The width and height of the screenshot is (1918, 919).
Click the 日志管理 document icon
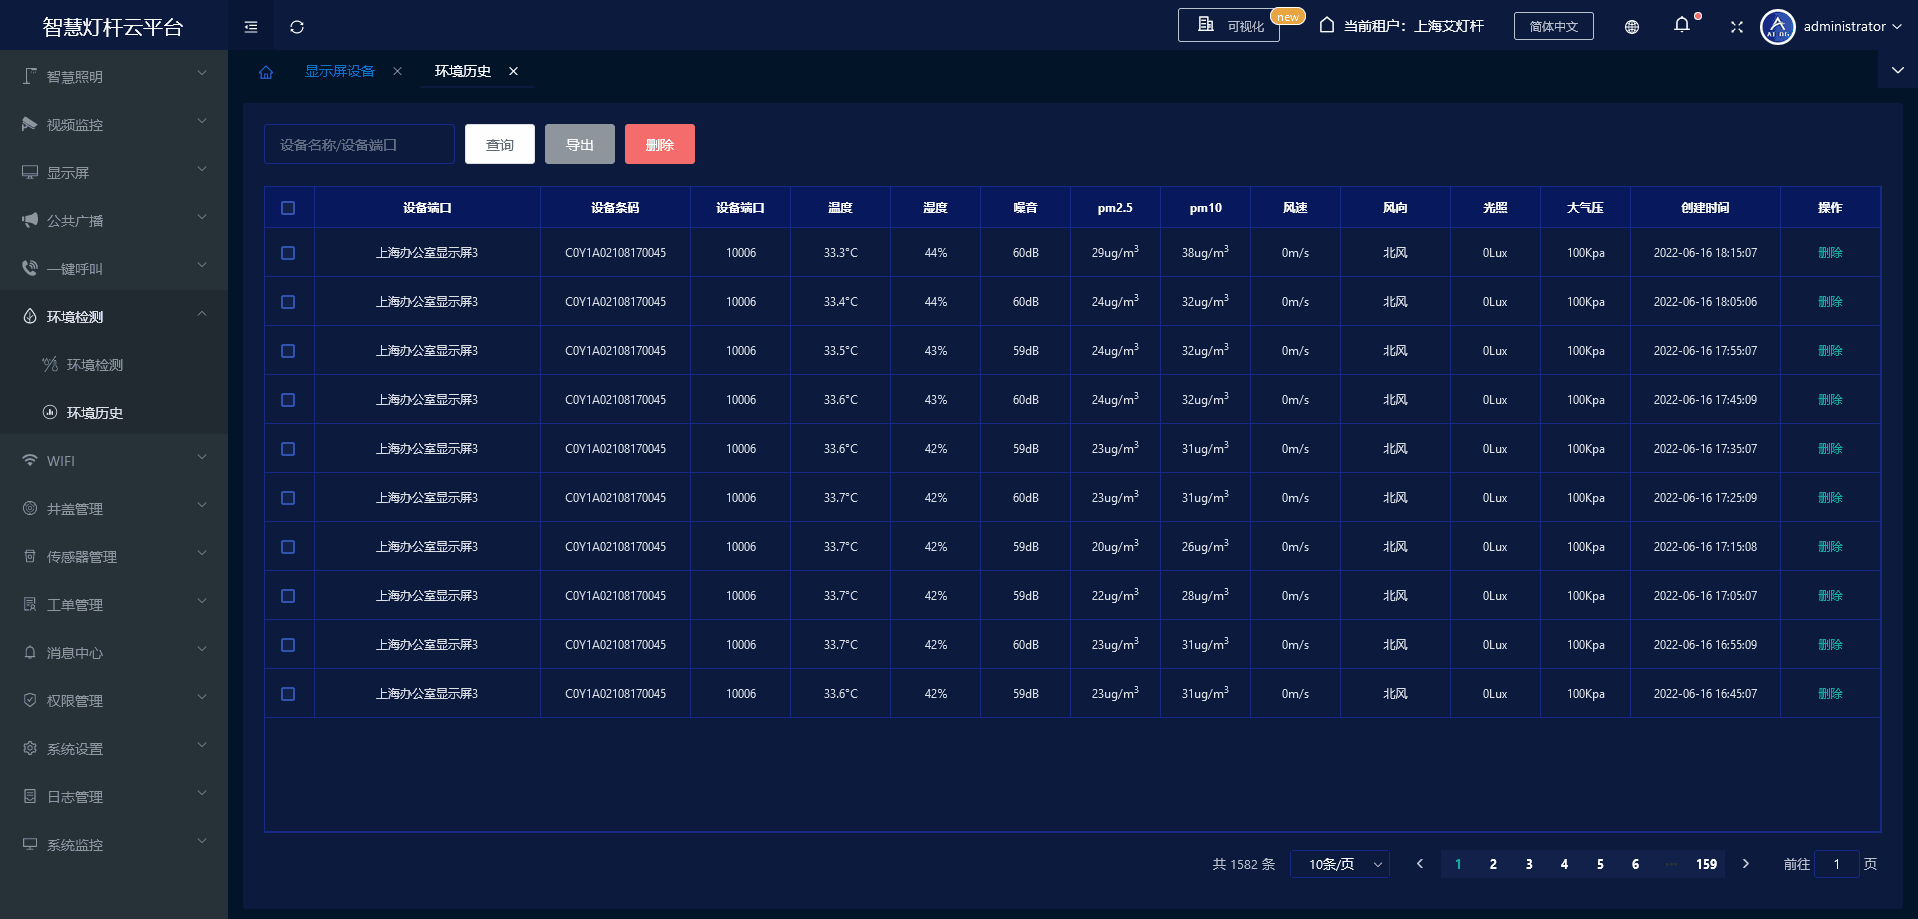point(30,796)
